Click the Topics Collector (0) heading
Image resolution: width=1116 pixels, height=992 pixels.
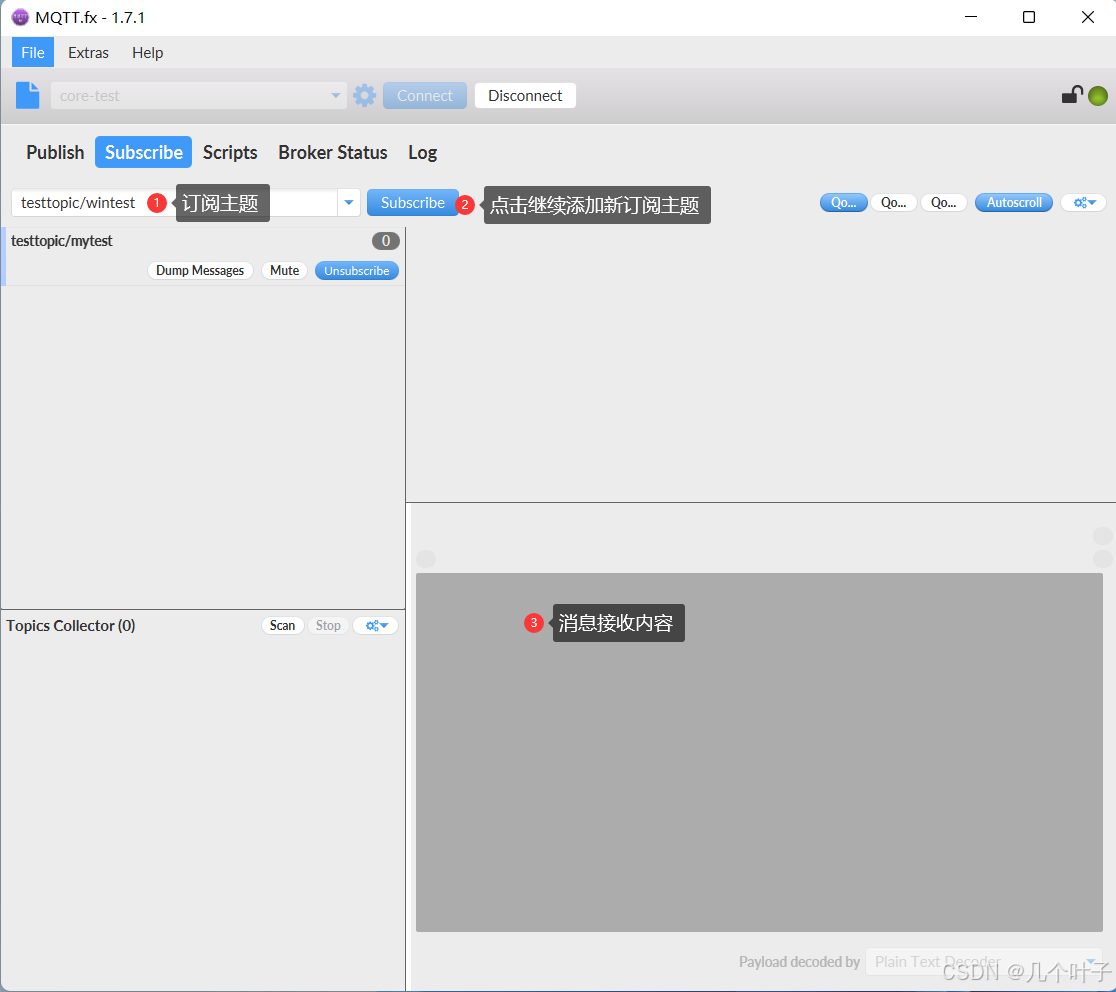(x=70, y=626)
